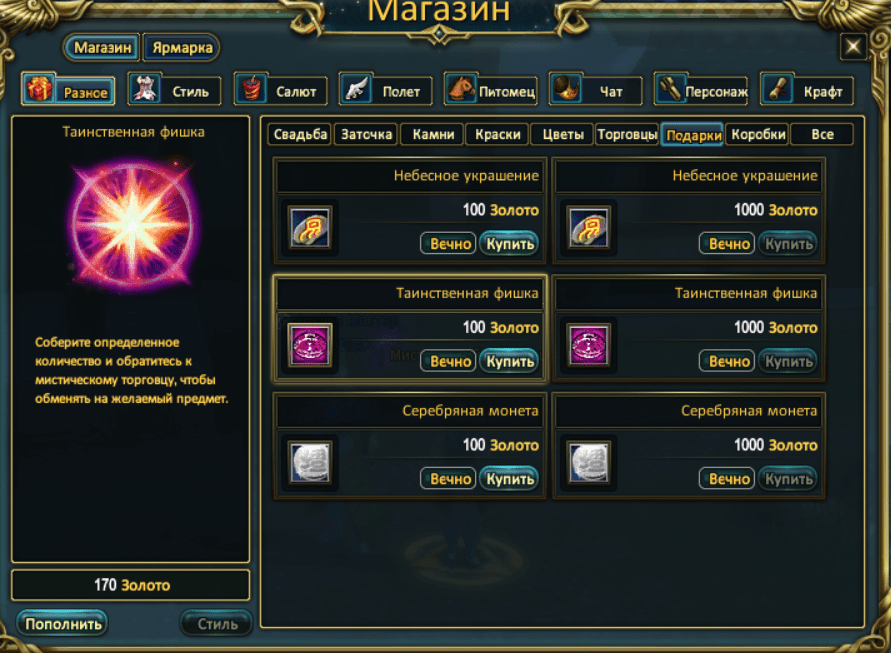Close the Магазин window
Screen dimensions: 891x653
coord(853,47)
